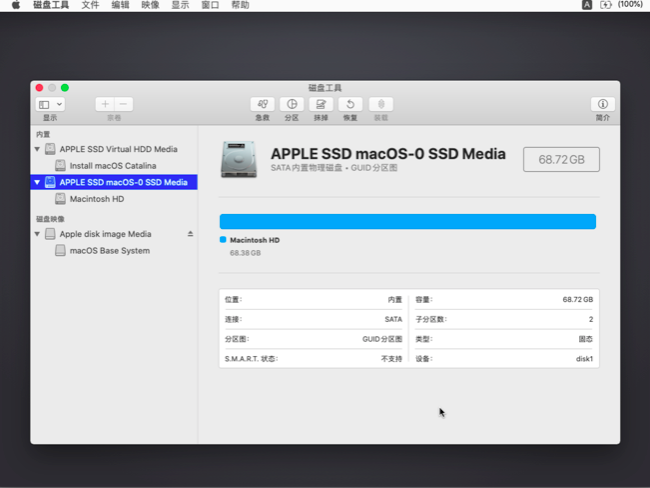Click the Mount (装载) toolbar icon

point(381,104)
